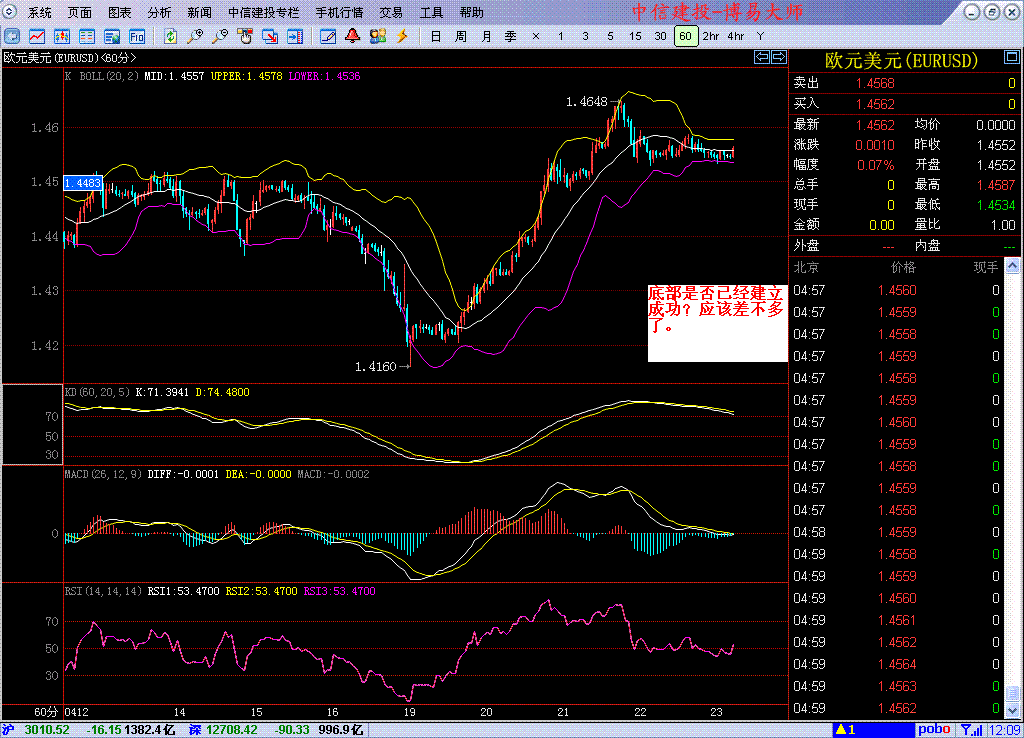Select the 1 minute period
Image resolution: width=1024 pixels, height=738 pixels.
(x=560, y=37)
